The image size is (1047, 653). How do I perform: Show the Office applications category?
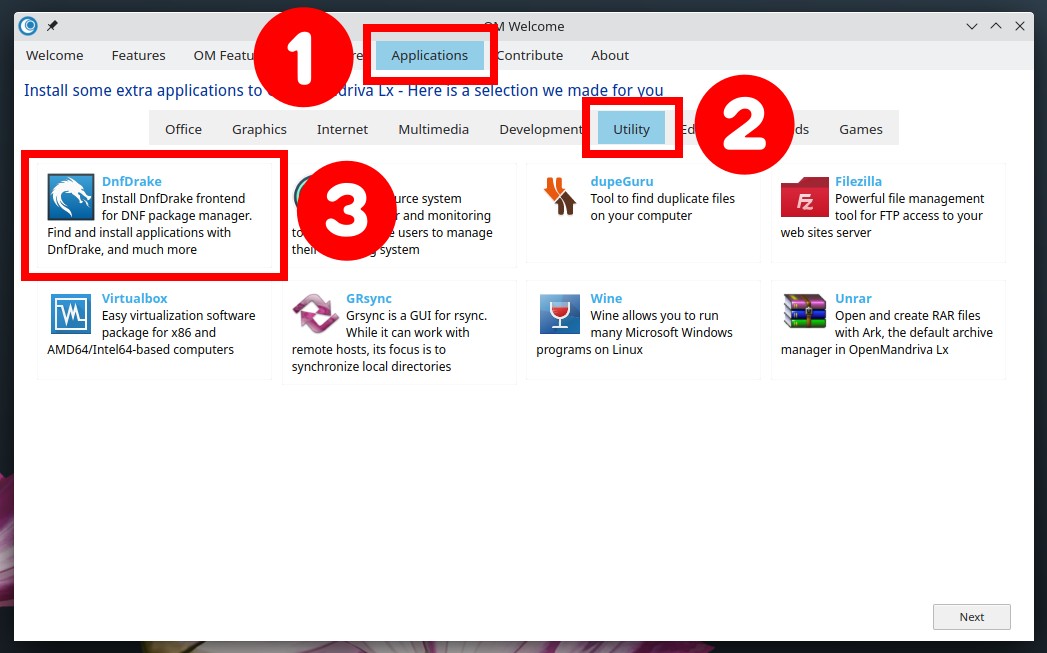point(183,129)
